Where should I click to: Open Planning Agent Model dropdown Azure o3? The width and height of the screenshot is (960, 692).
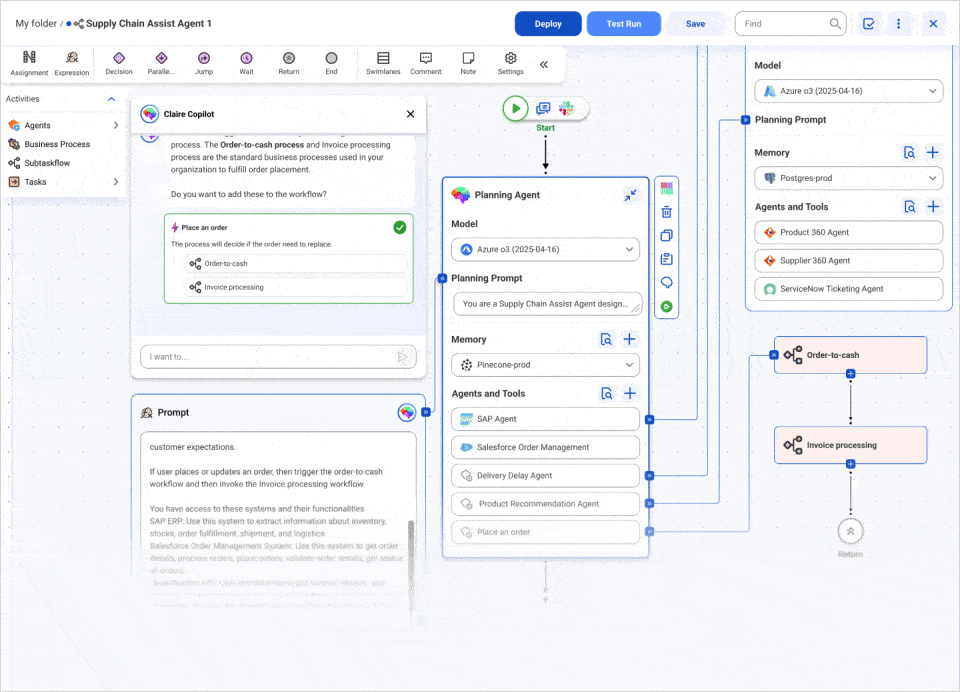546,249
